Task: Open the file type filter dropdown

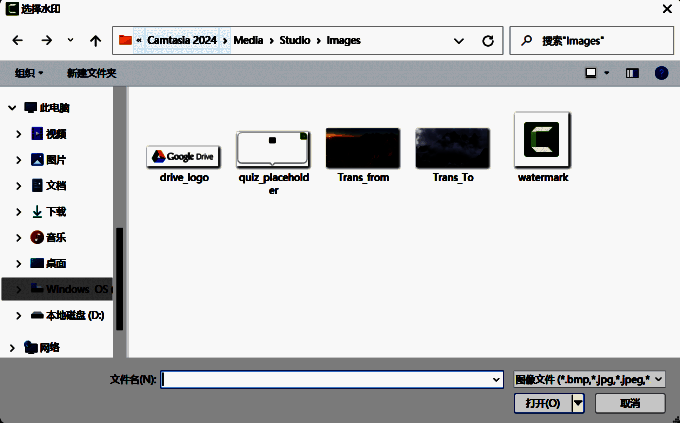Action: coord(588,379)
